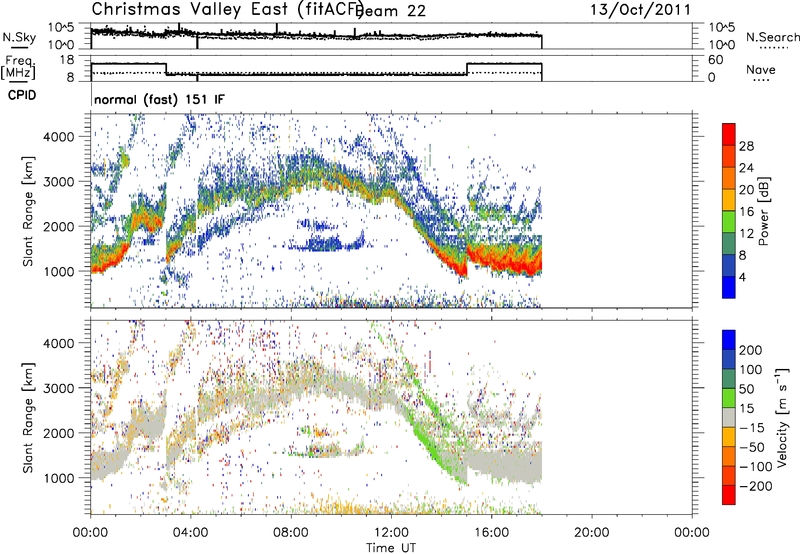Screen dimensions: 800x554
Task: Click the 'N.Sky' legend label
Action: 19,37
